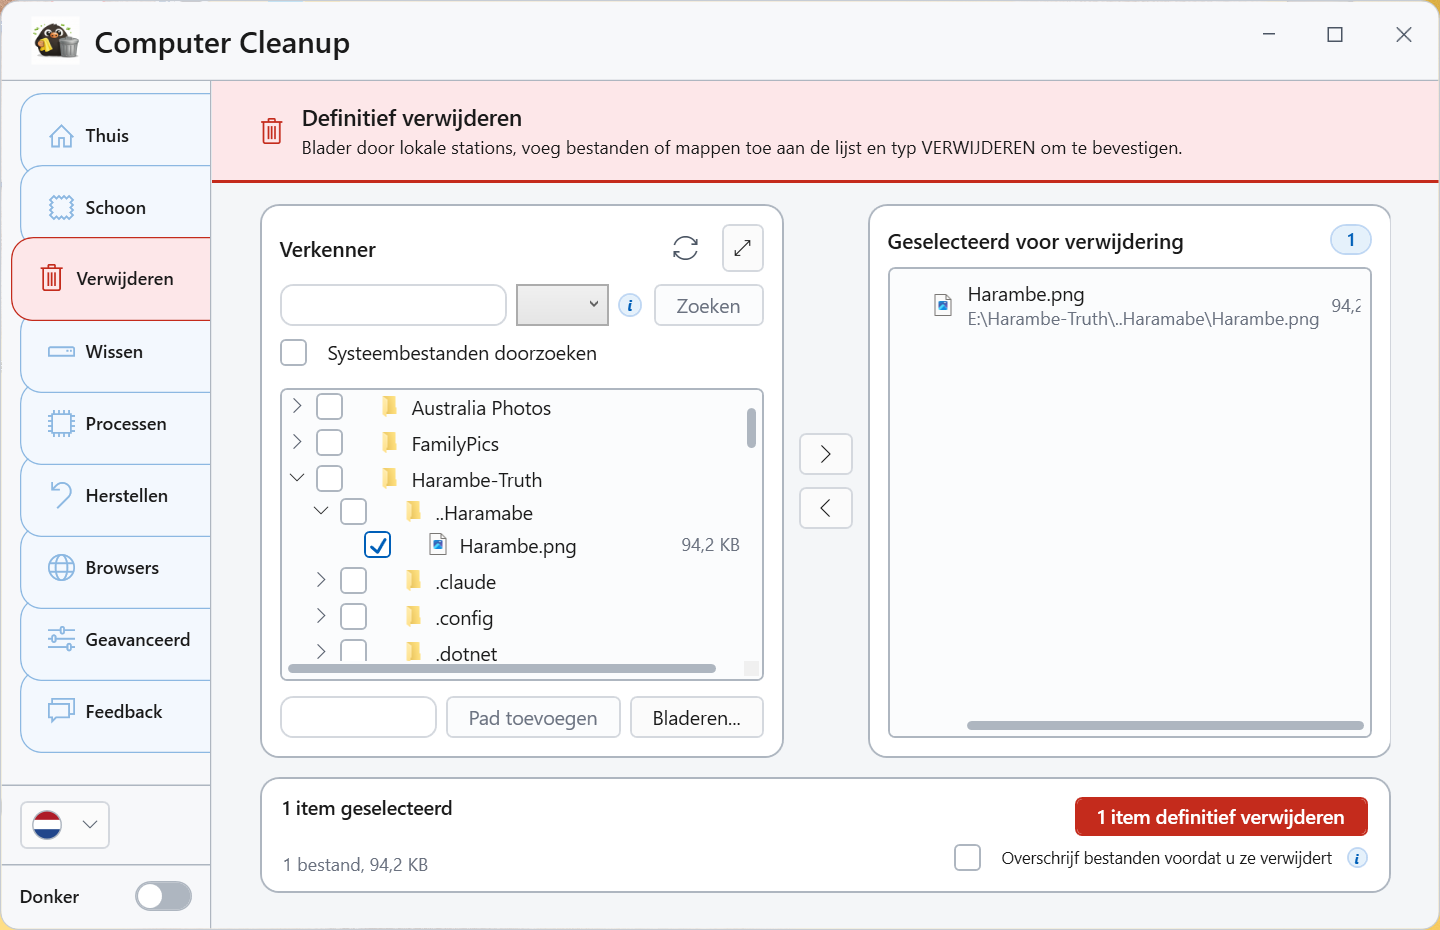1440x930 pixels.
Task: Enable overwrite files before deleting checkbox
Action: [x=968, y=858]
